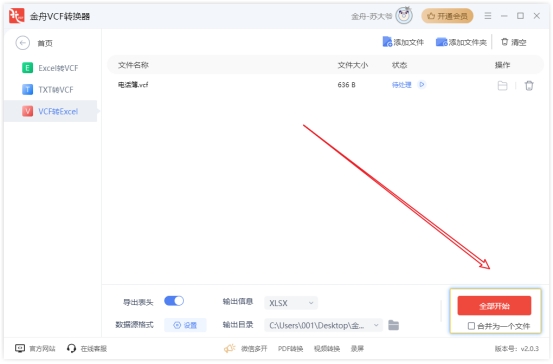
Task: Browse the output directory with the folder icon
Action: 393,325
